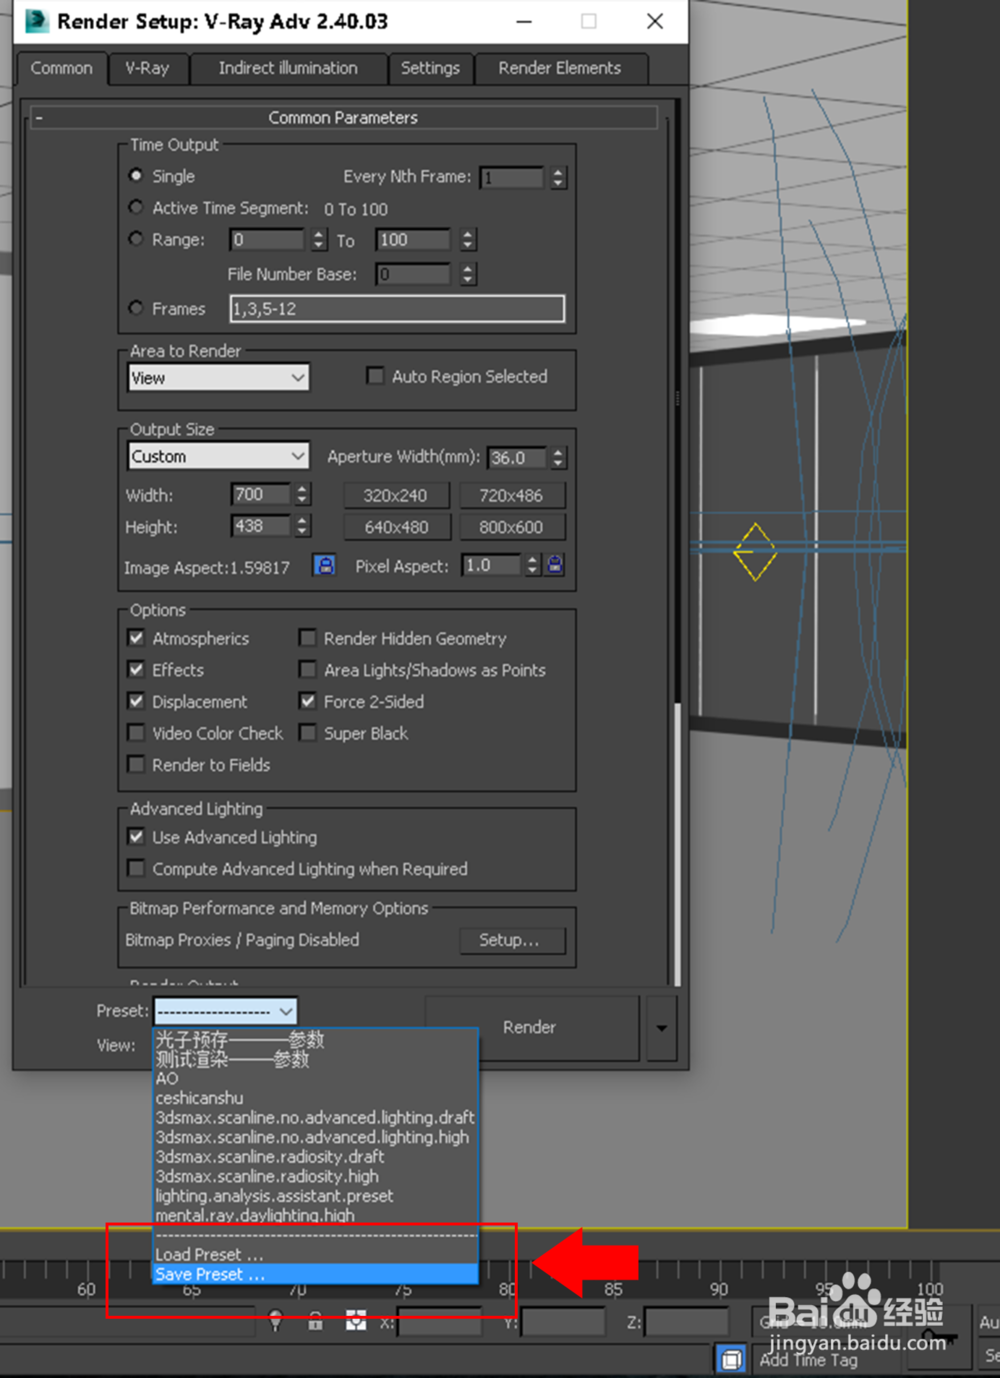
Task: Enable Video Color Check
Action: click(x=137, y=733)
